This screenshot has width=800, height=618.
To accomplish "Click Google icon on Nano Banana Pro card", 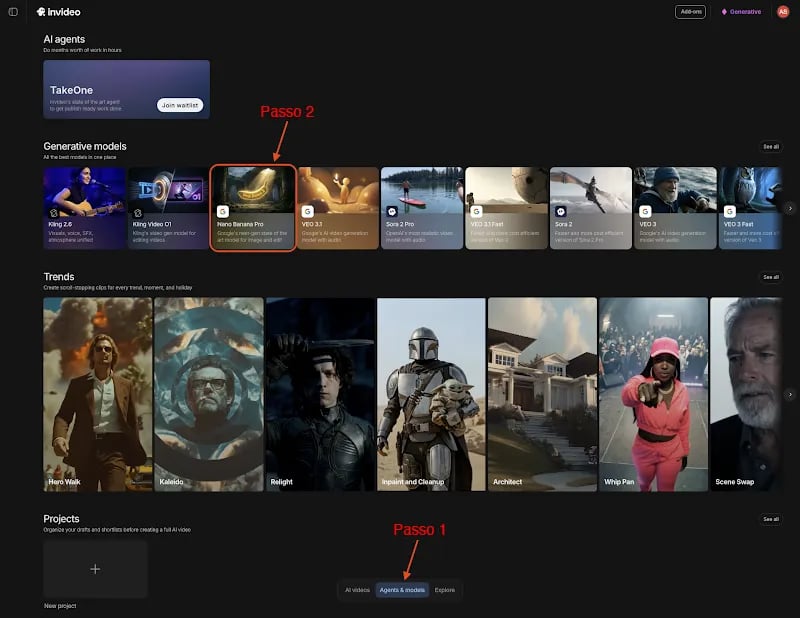I will click(x=222, y=211).
